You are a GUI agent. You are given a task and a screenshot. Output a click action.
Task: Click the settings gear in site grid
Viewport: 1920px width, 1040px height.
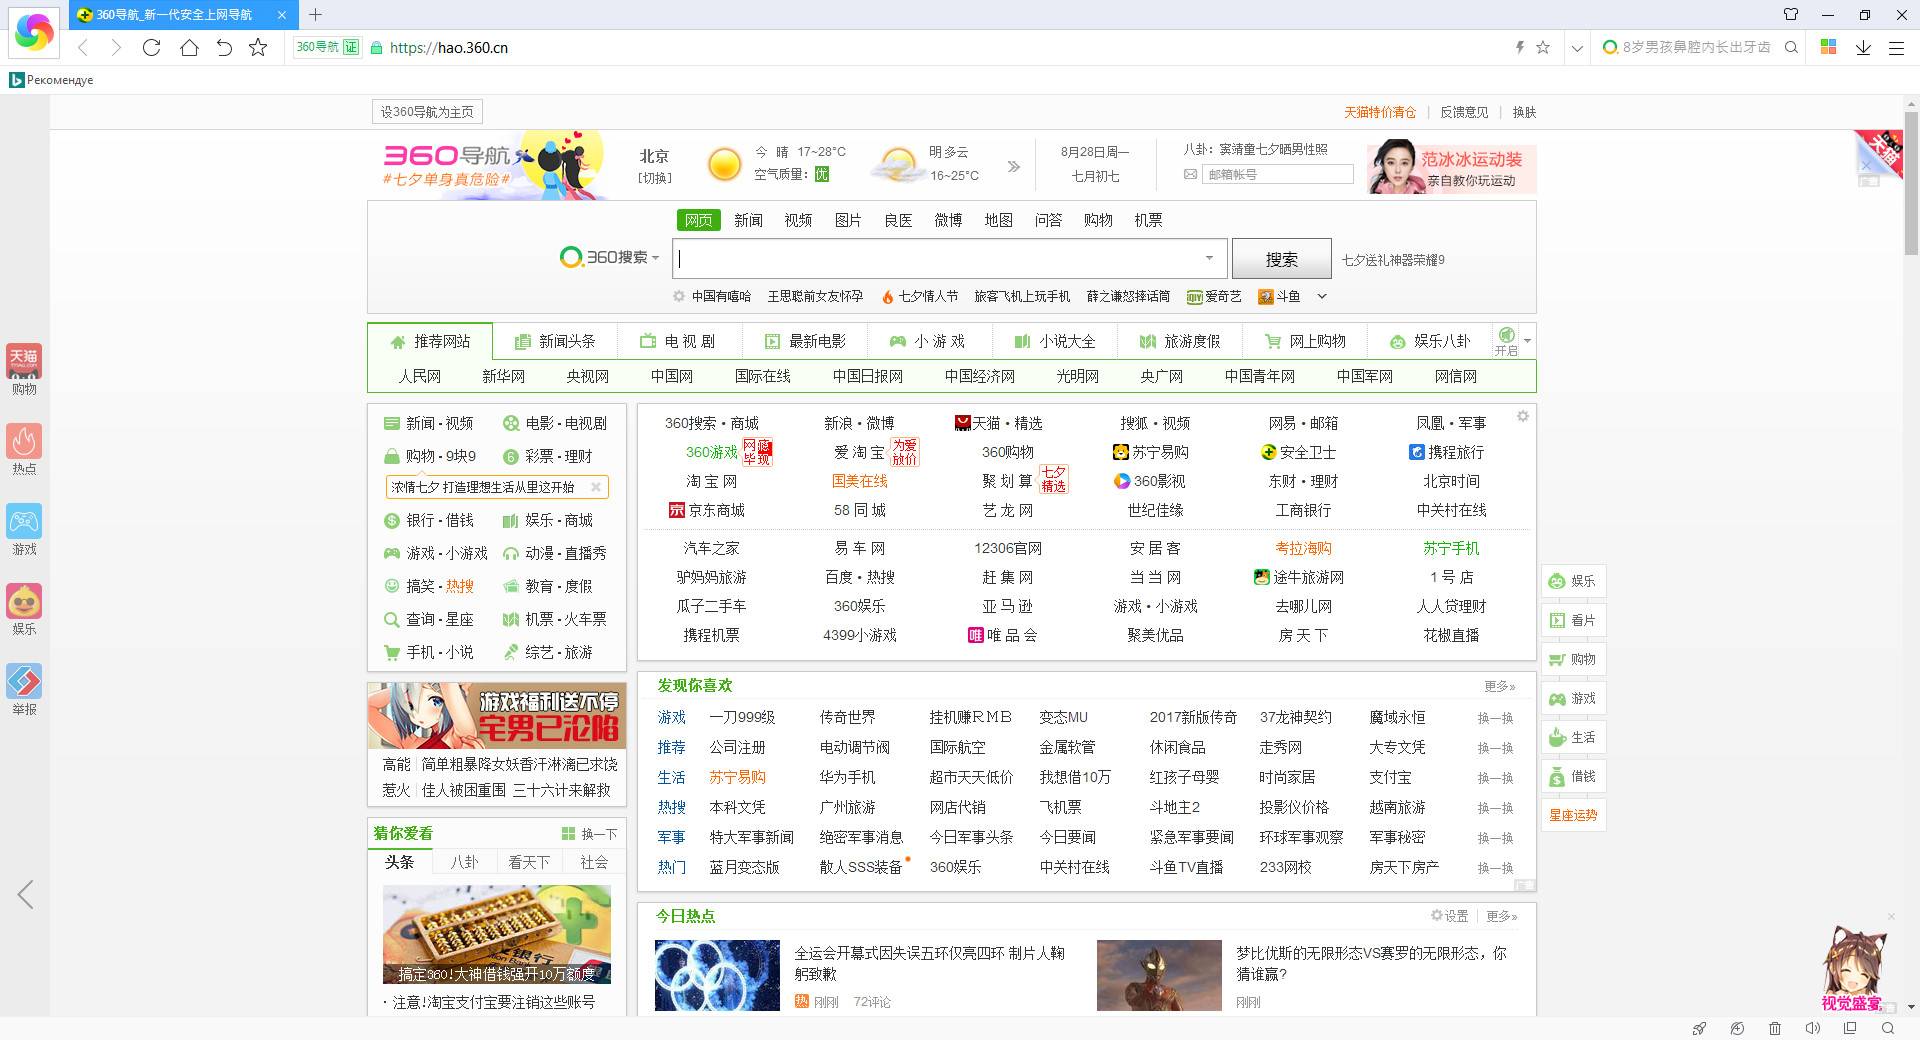[1522, 416]
